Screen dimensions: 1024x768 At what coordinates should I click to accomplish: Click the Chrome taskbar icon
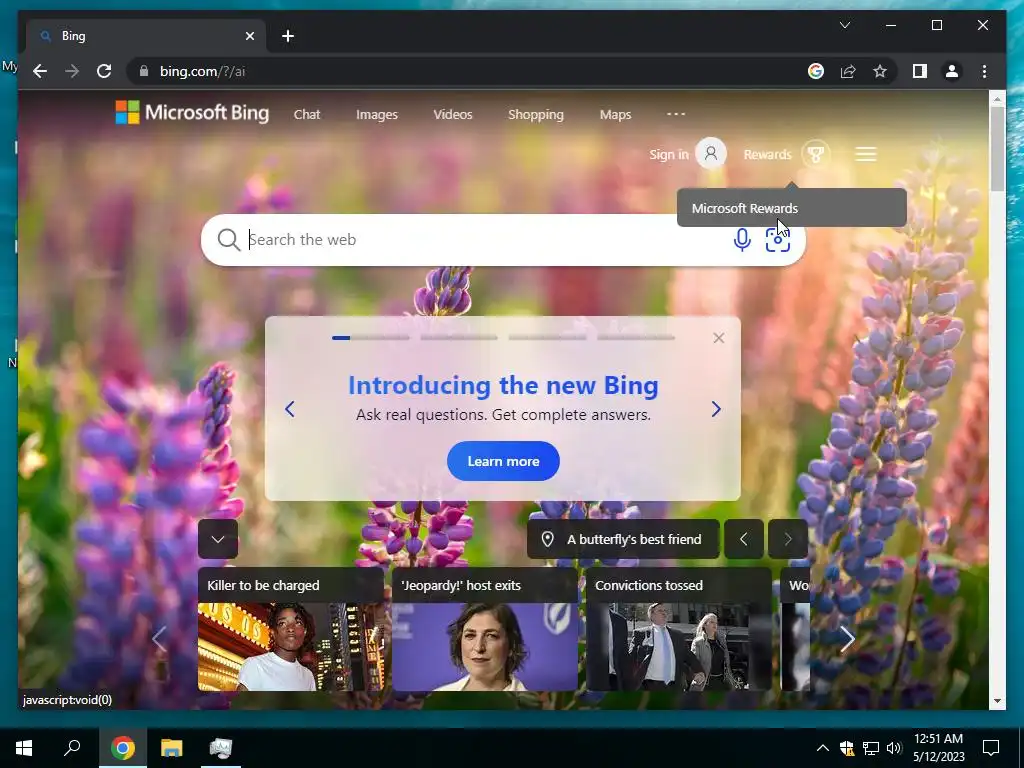122,748
